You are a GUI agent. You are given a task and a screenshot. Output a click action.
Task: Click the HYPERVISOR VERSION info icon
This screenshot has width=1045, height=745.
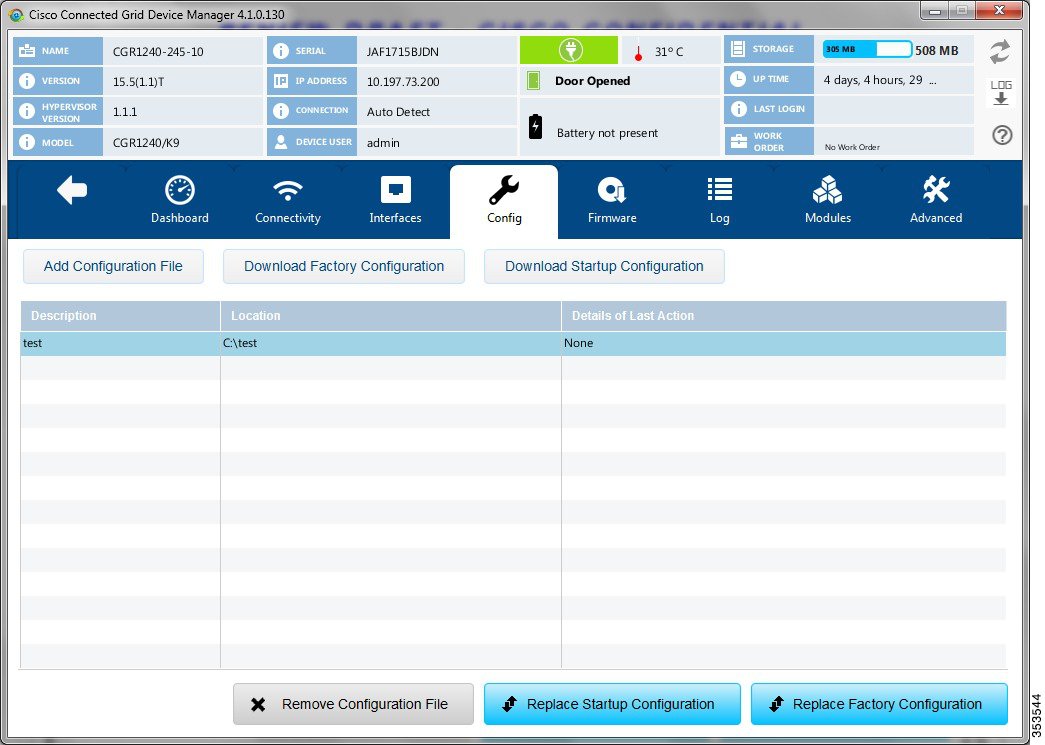(27, 111)
